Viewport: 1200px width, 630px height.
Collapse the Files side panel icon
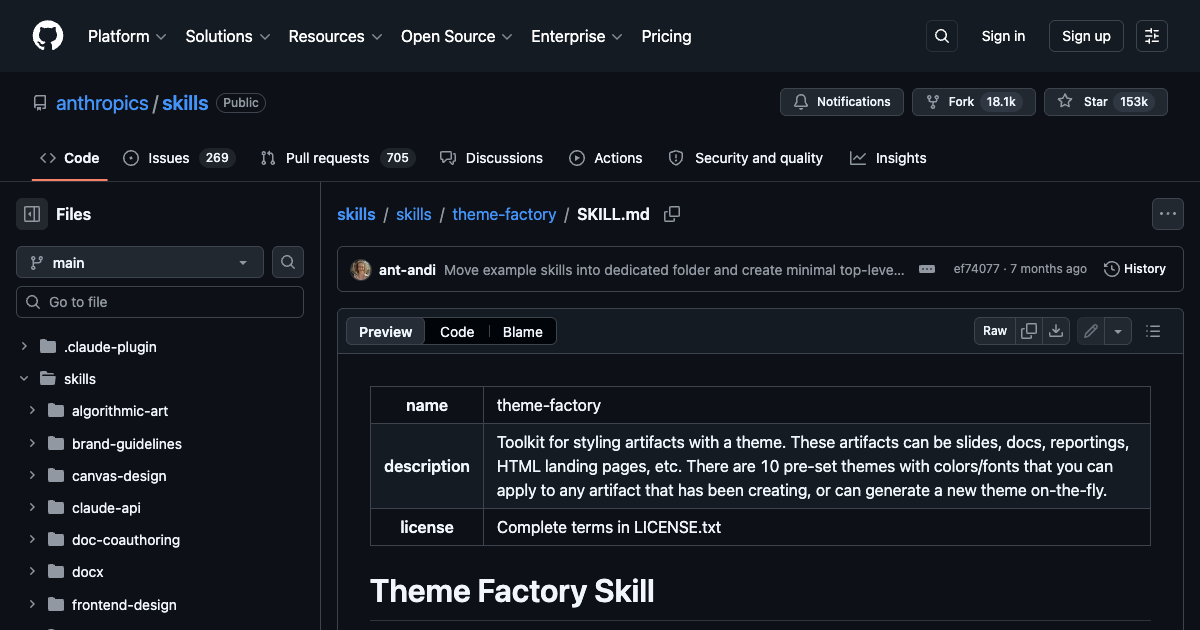pos(32,214)
